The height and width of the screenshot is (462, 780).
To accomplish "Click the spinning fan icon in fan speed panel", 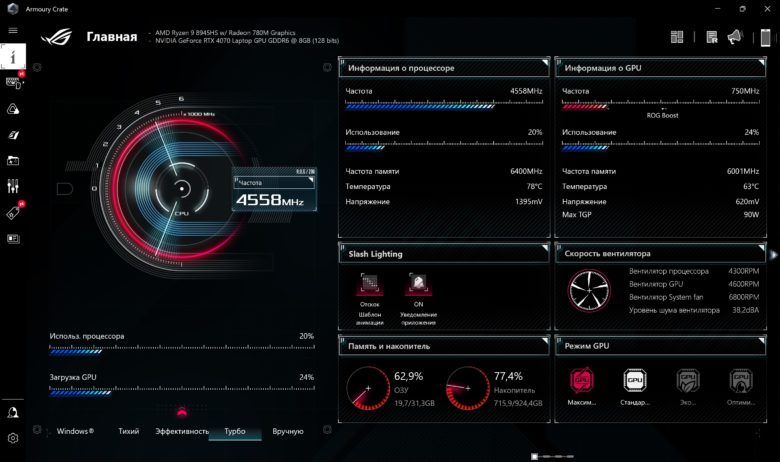I will click(589, 291).
